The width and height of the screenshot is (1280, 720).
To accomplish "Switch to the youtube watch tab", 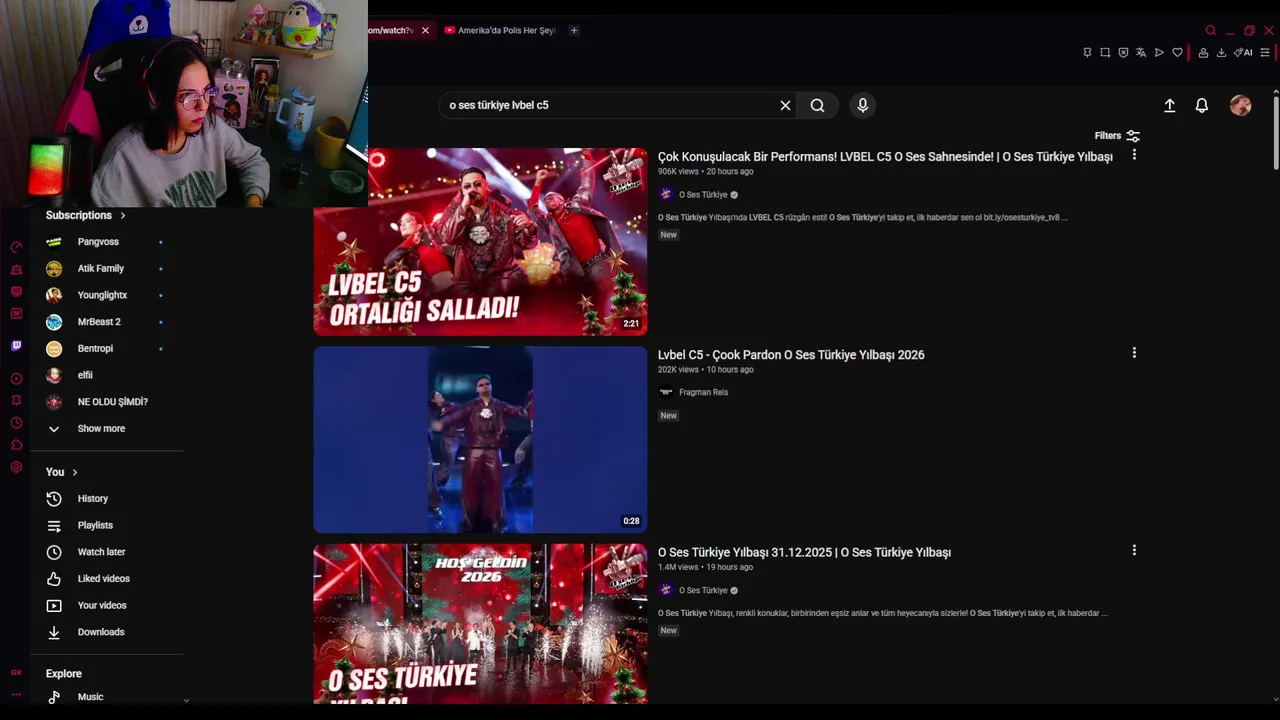I will pyautogui.click(x=390, y=30).
